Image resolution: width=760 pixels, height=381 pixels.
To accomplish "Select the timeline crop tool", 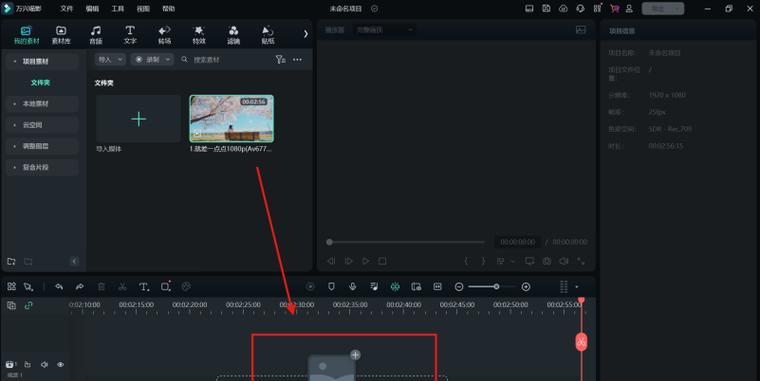I will click(x=165, y=286).
